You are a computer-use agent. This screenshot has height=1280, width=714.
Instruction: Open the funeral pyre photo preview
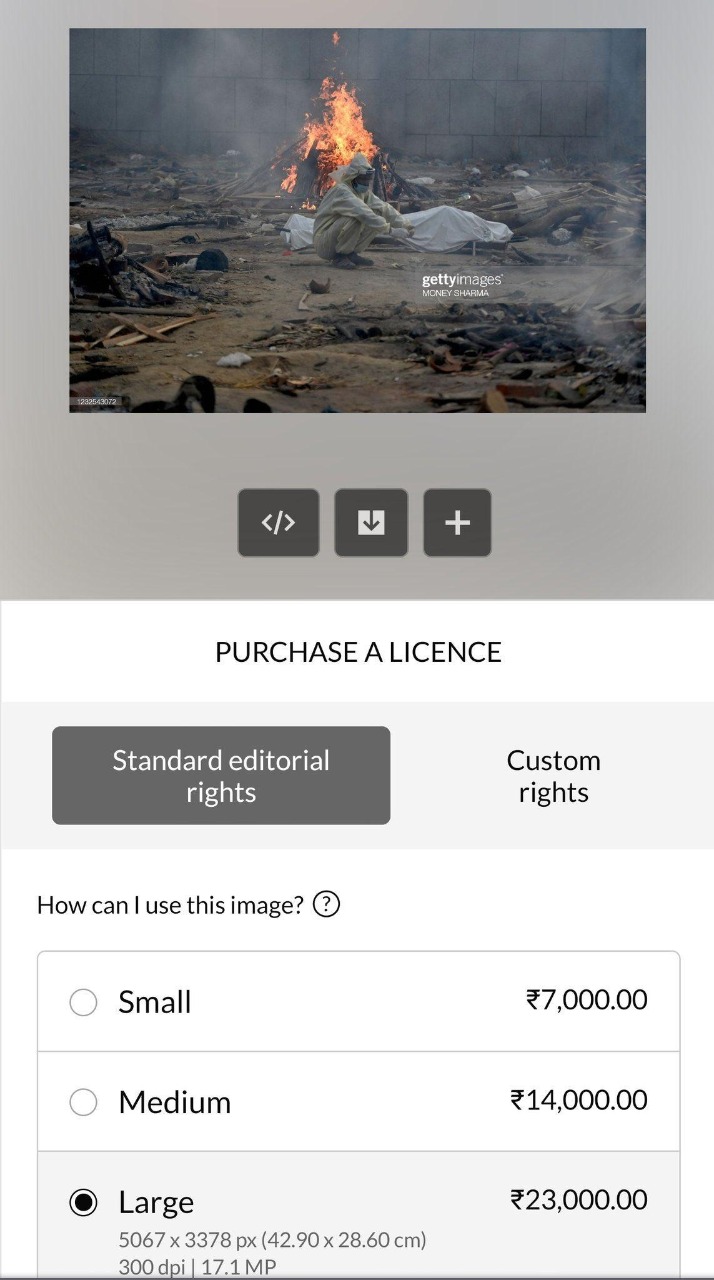coord(357,220)
